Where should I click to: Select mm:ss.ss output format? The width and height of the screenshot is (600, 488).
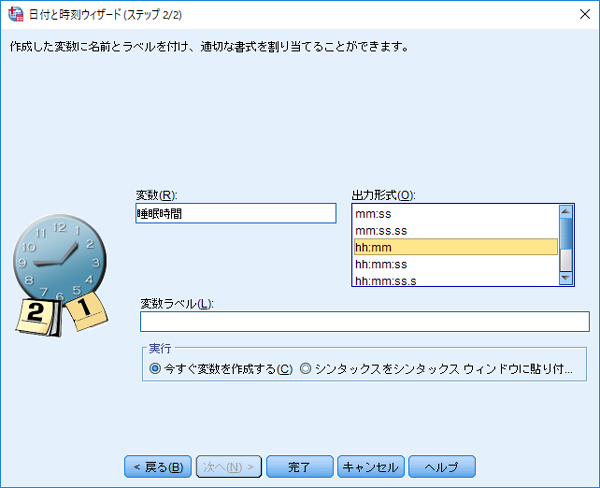pos(456,230)
